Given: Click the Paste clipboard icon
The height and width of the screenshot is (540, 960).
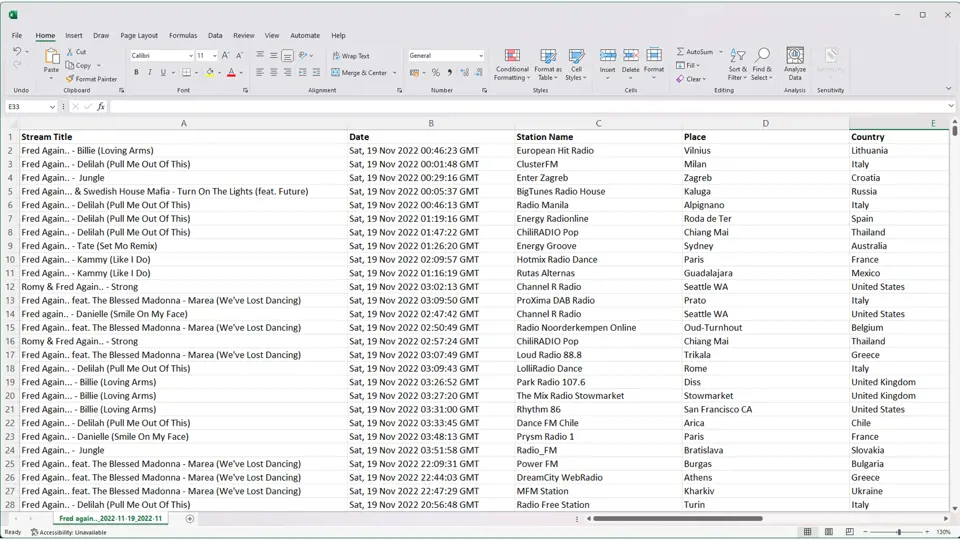Looking at the screenshot, I should pos(51,57).
